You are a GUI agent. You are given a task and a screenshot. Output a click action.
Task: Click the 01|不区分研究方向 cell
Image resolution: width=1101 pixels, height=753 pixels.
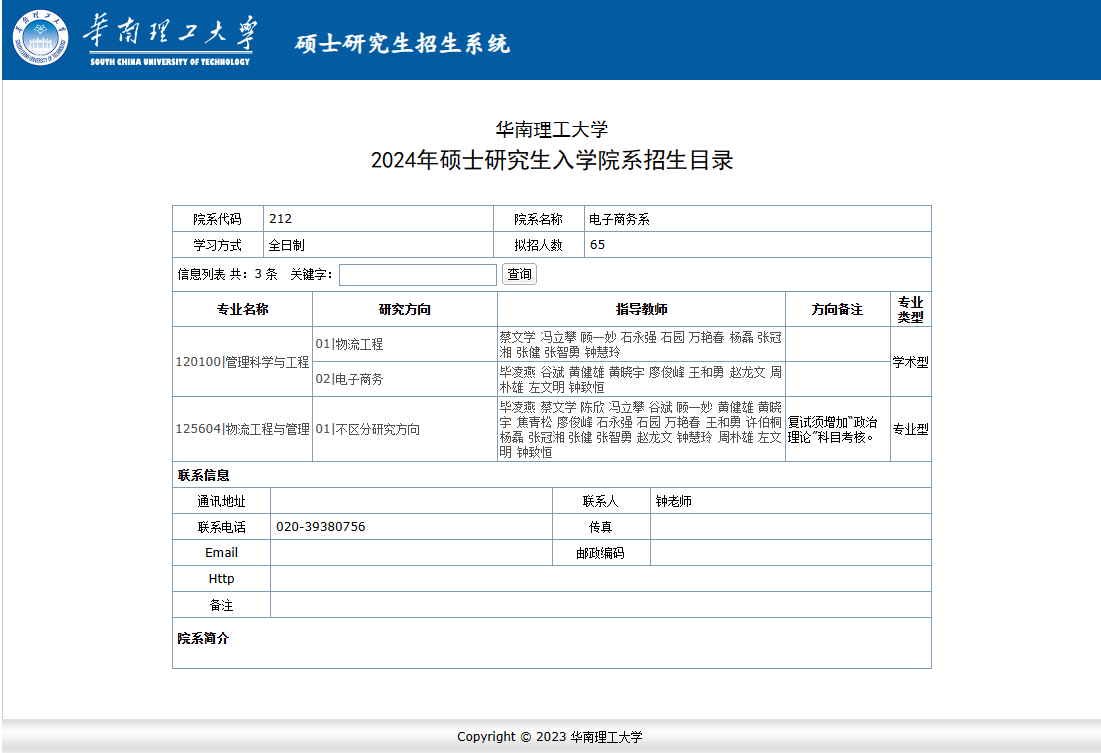pyautogui.click(x=404, y=429)
